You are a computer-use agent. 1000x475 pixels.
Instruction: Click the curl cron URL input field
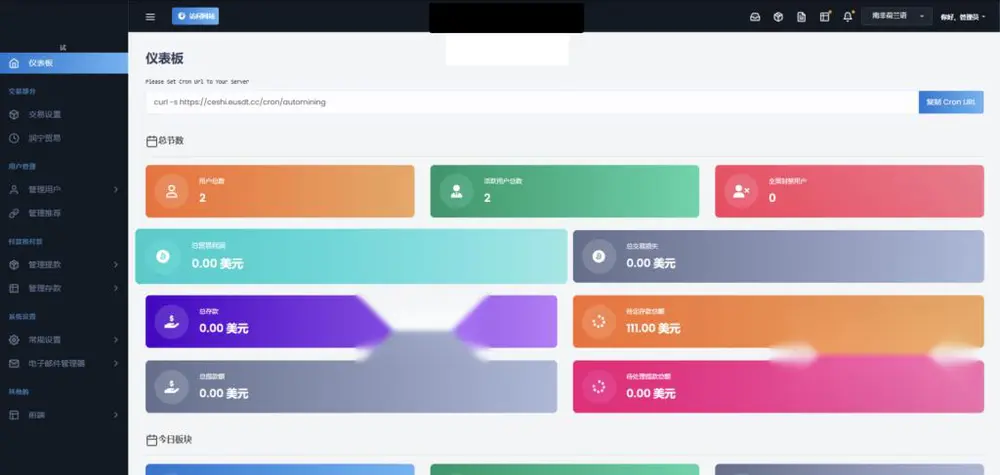pos(533,102)
